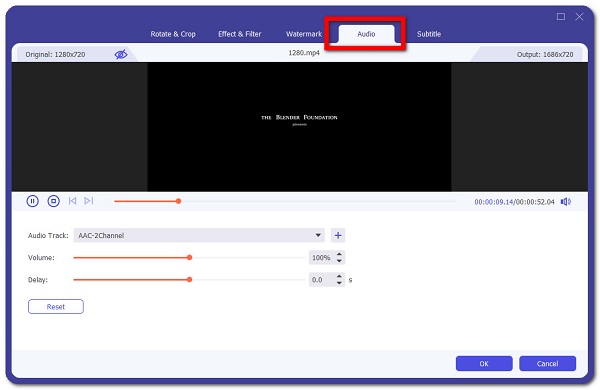Stop the video preview playback
Screen dimensions: 600x390
pos(53,201)
